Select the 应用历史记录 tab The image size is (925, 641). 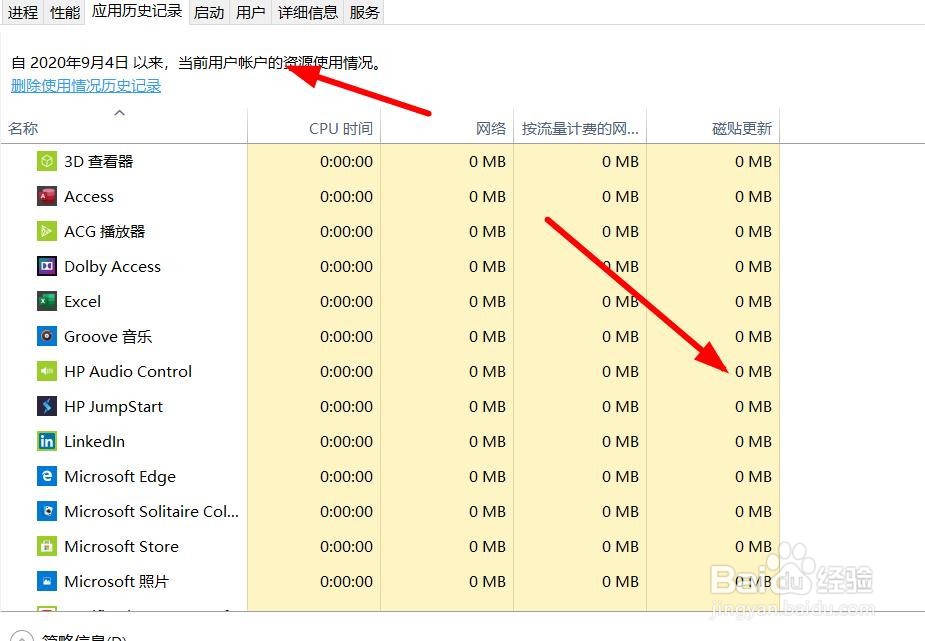click(x=137, y=11)
